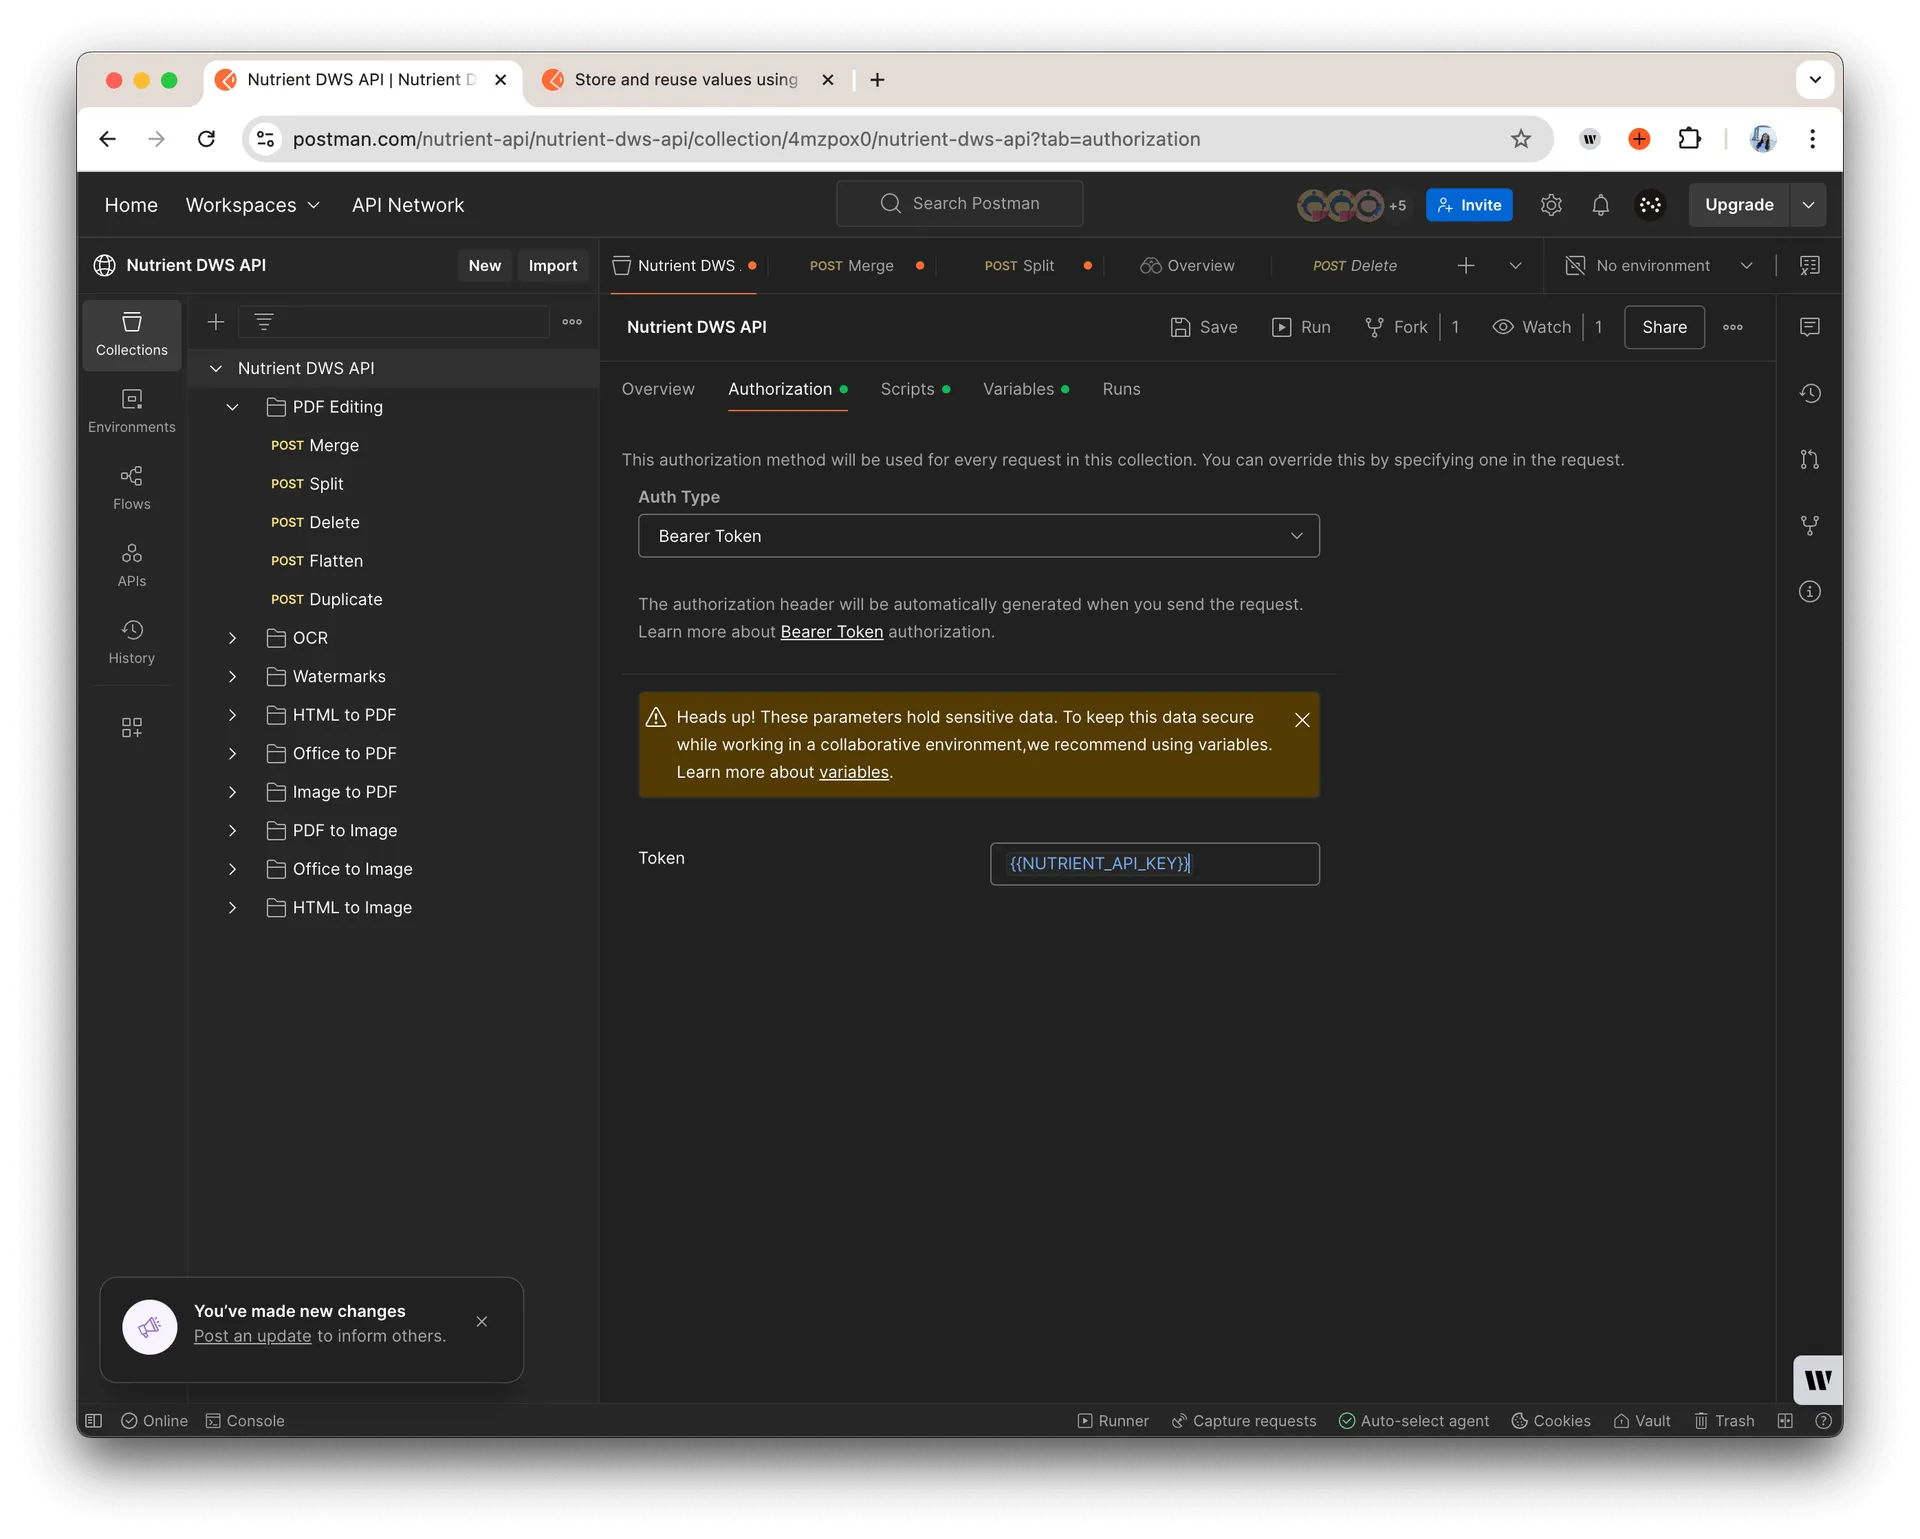
Task: Switch to the Variables tab
Action: click(x=1025, y=389)
